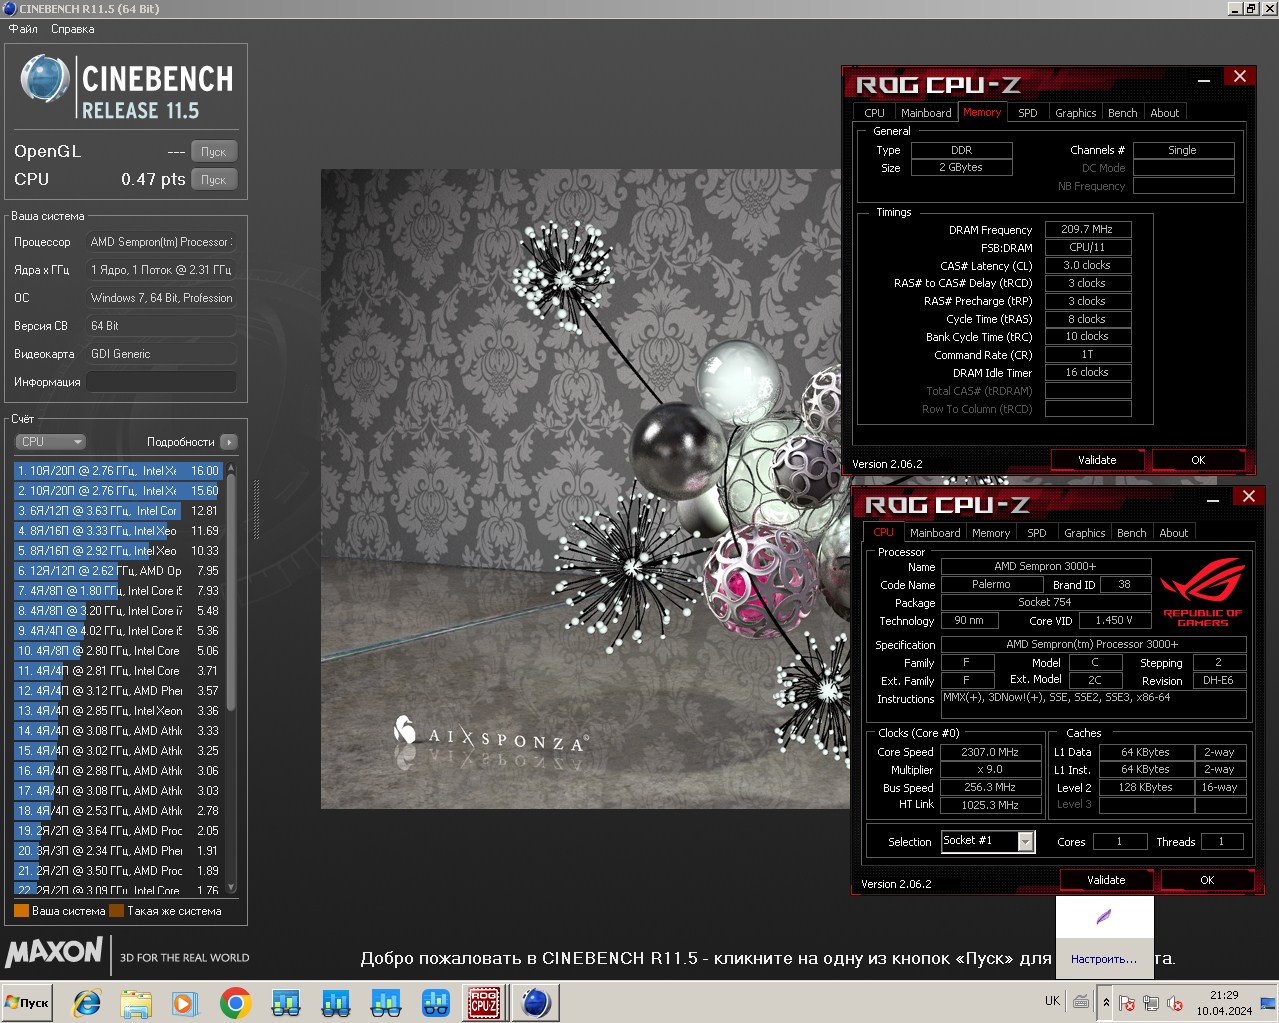Switch to the Cinebench taskbar button
This screenshot has height=1023, width=1279.
[536, 1003]
